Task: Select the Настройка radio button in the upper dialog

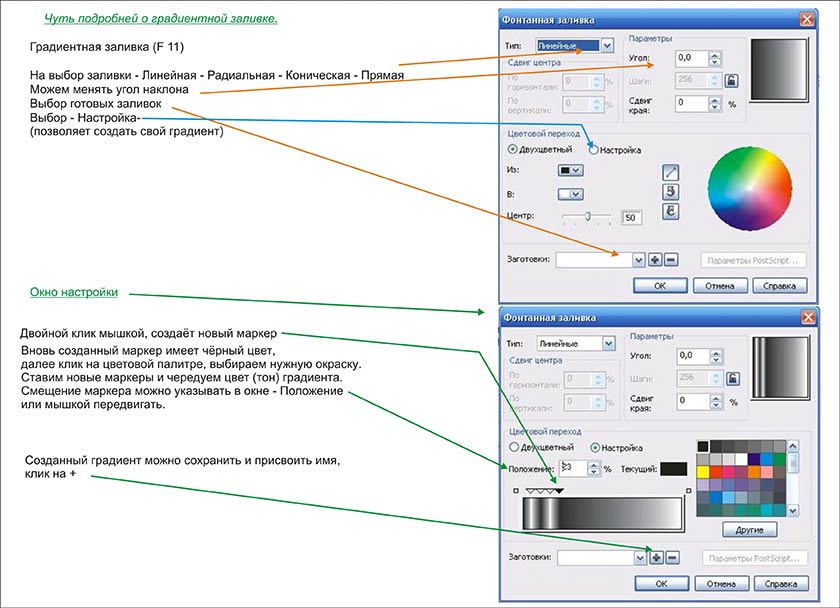Action: point(594,150)
